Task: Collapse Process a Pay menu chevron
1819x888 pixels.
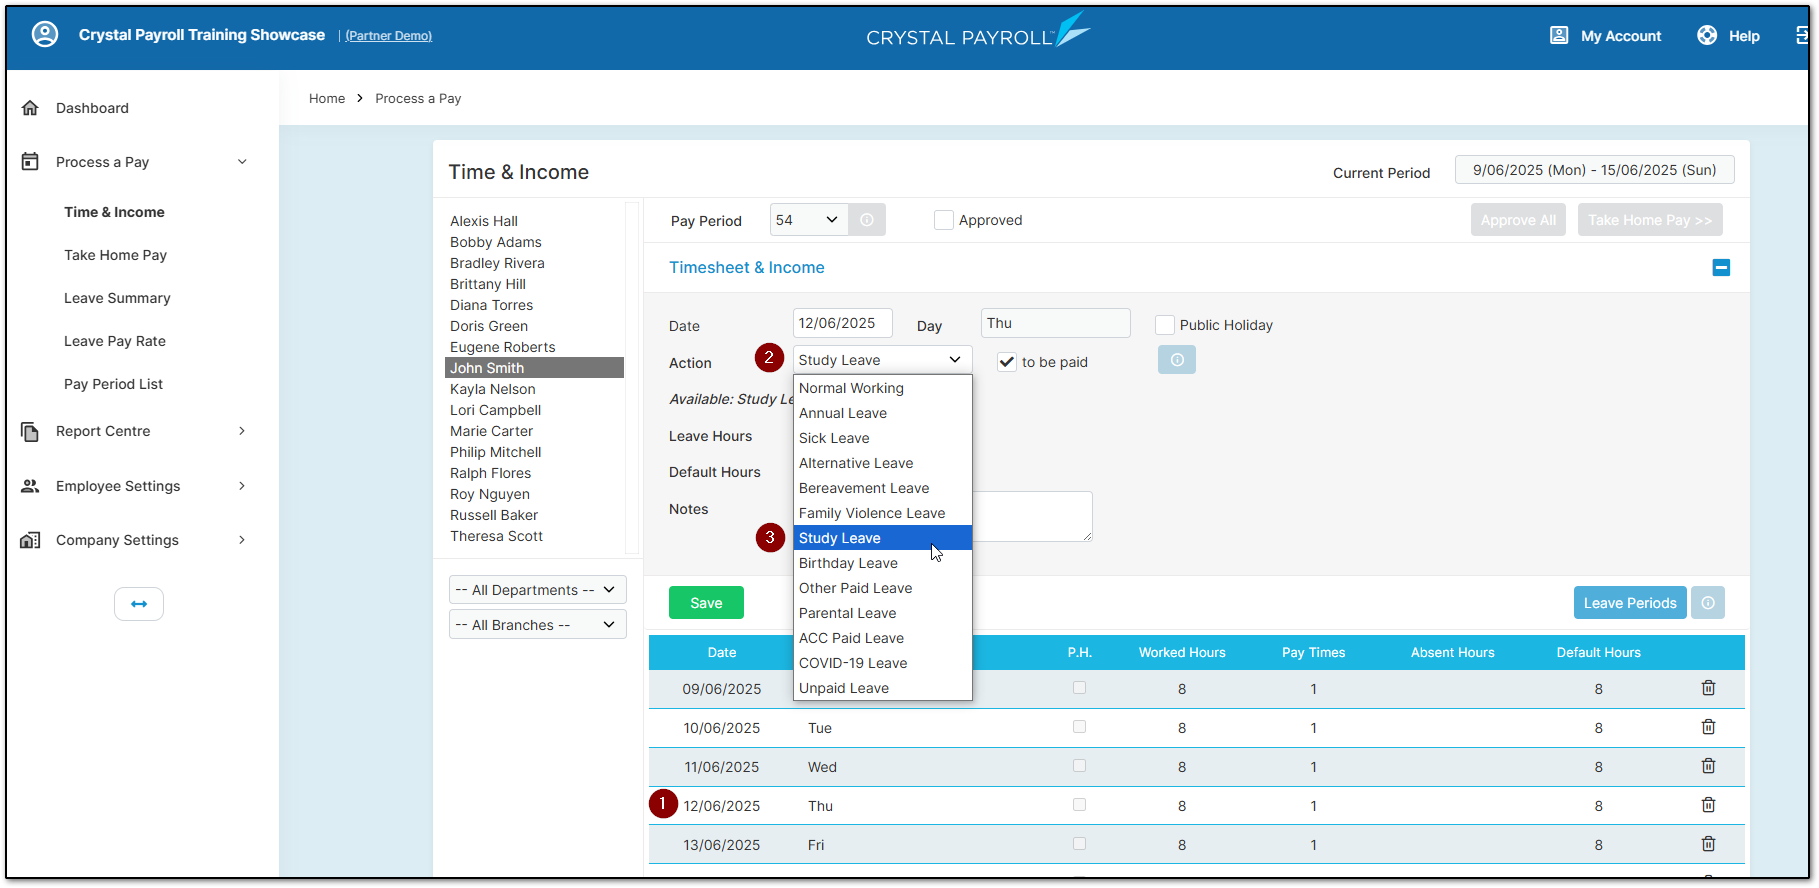Action: tap(242, 162)
